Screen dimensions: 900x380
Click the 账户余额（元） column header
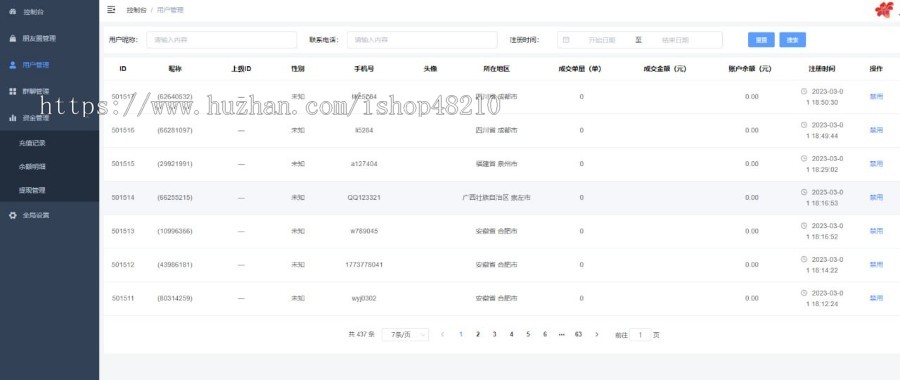pos(750,69)
